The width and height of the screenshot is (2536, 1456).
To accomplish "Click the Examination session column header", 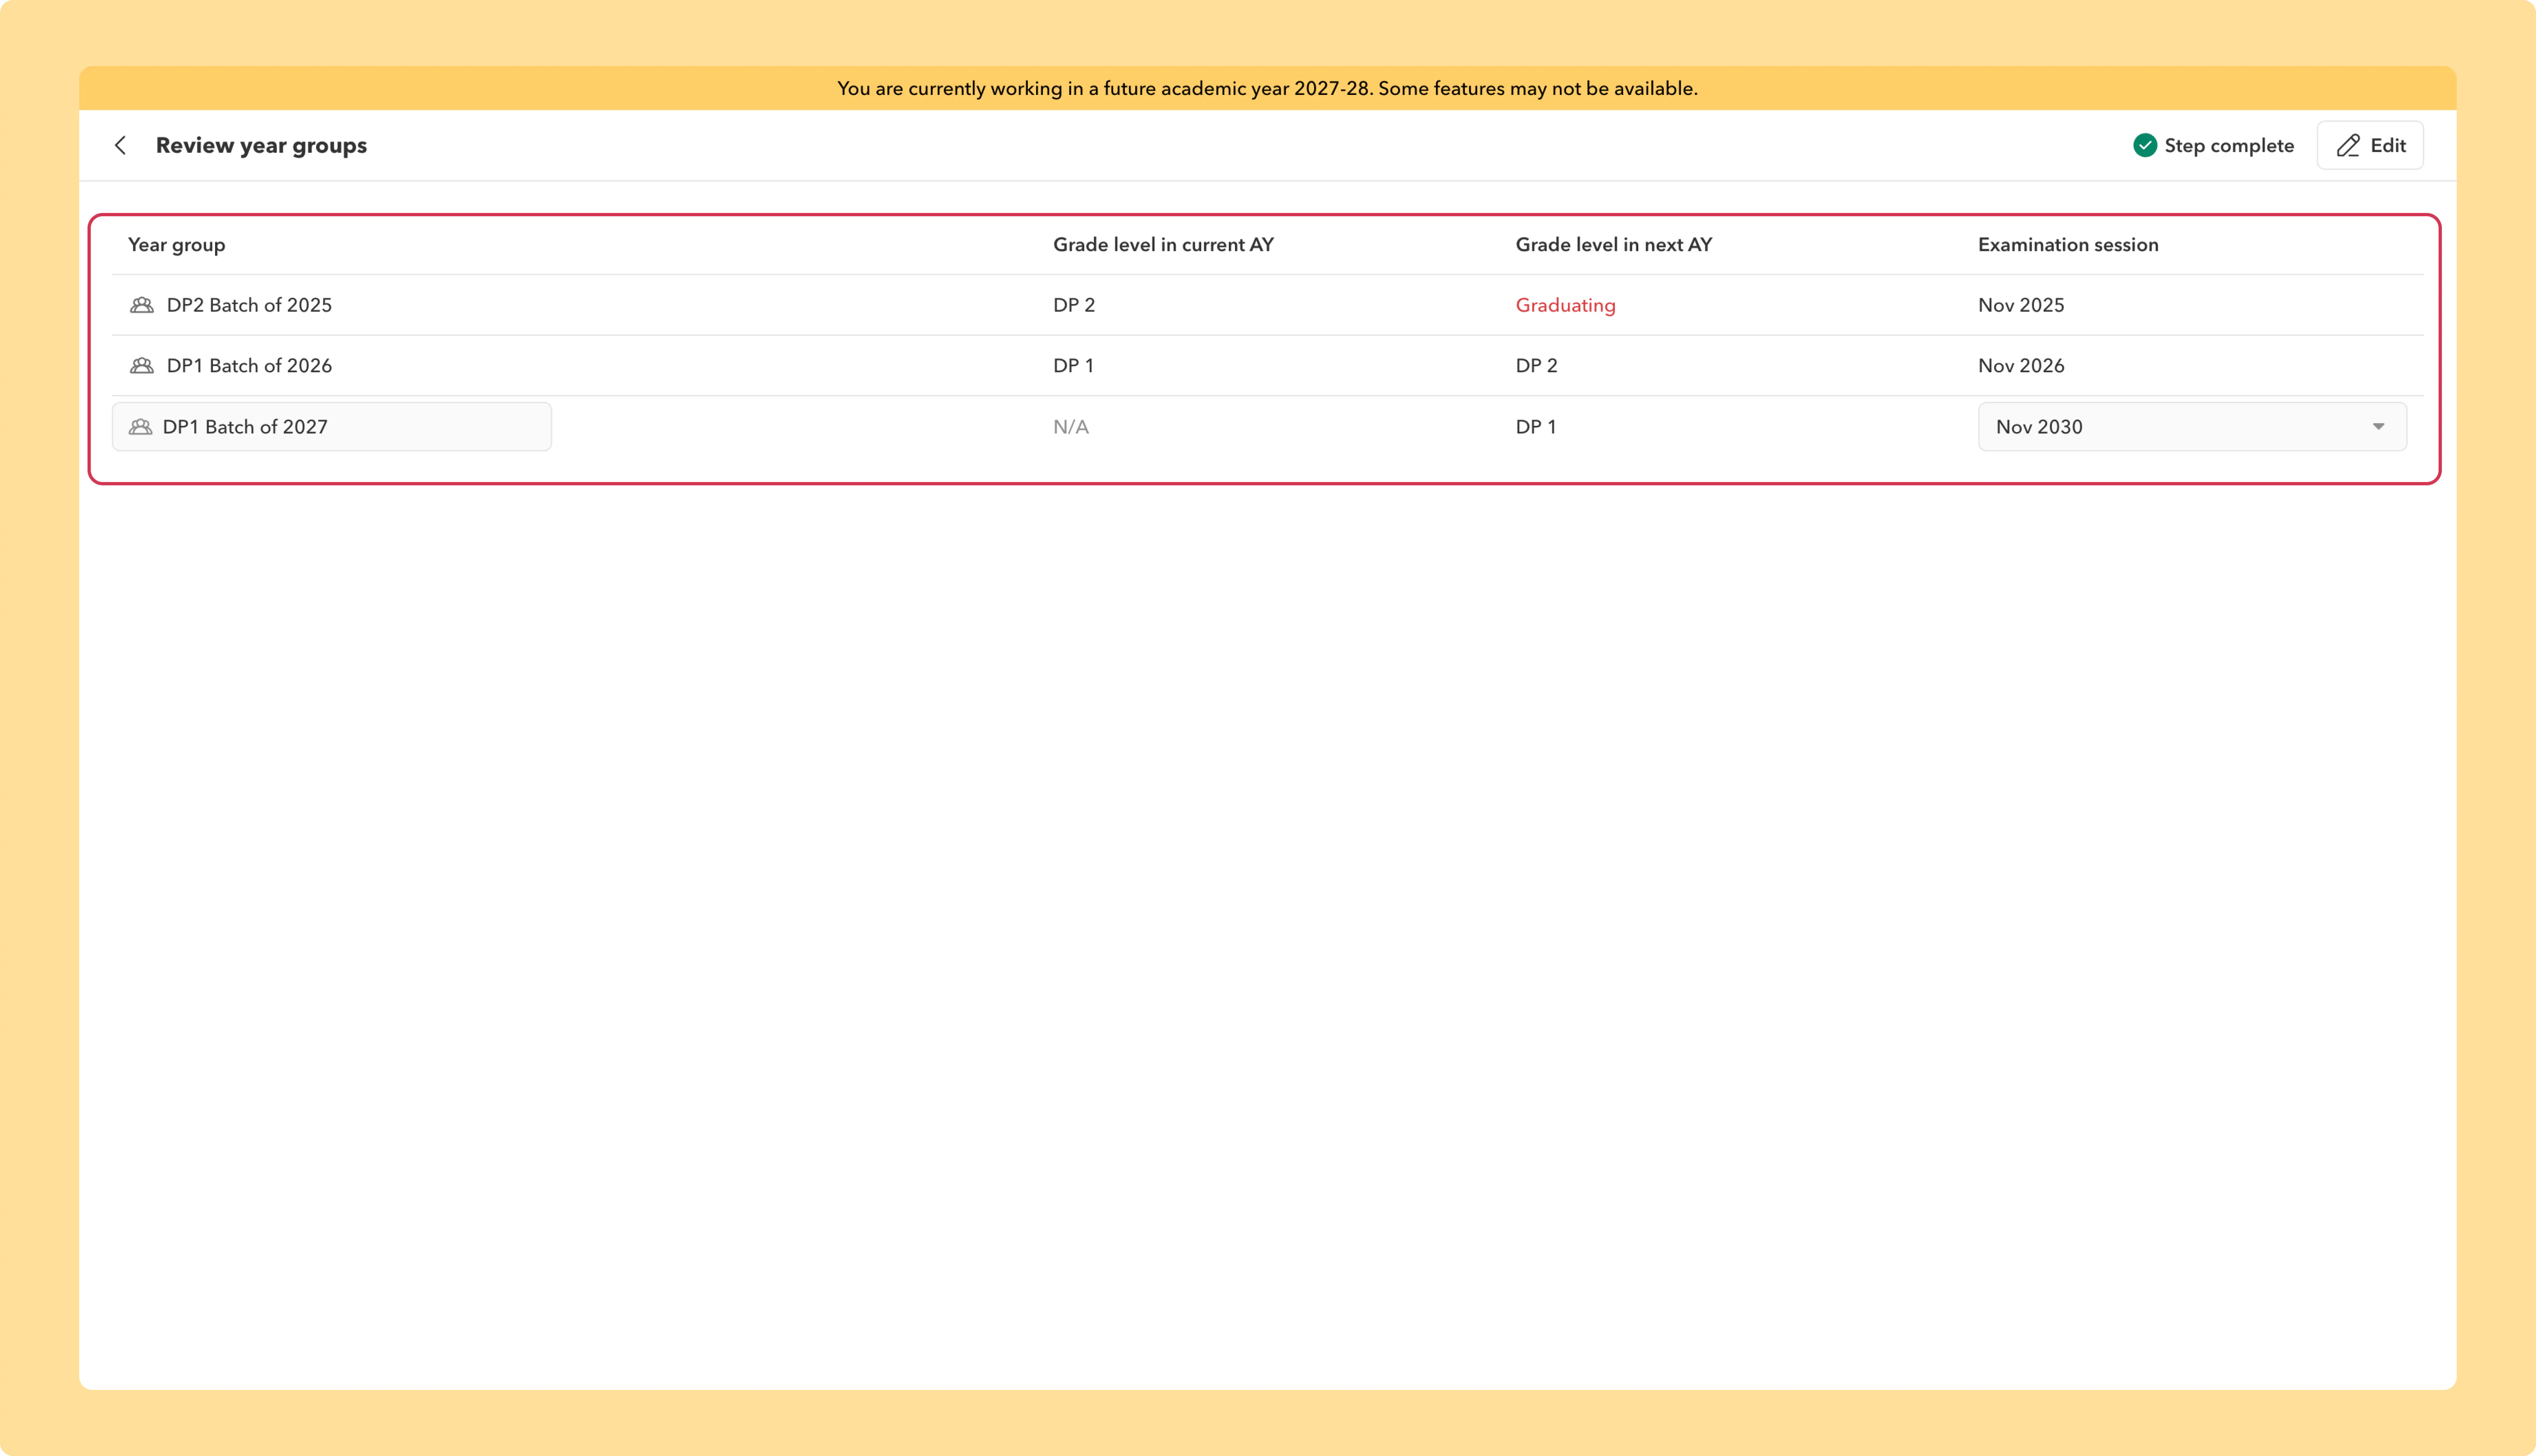I will pyautogui.click(x=2068, y=245).
